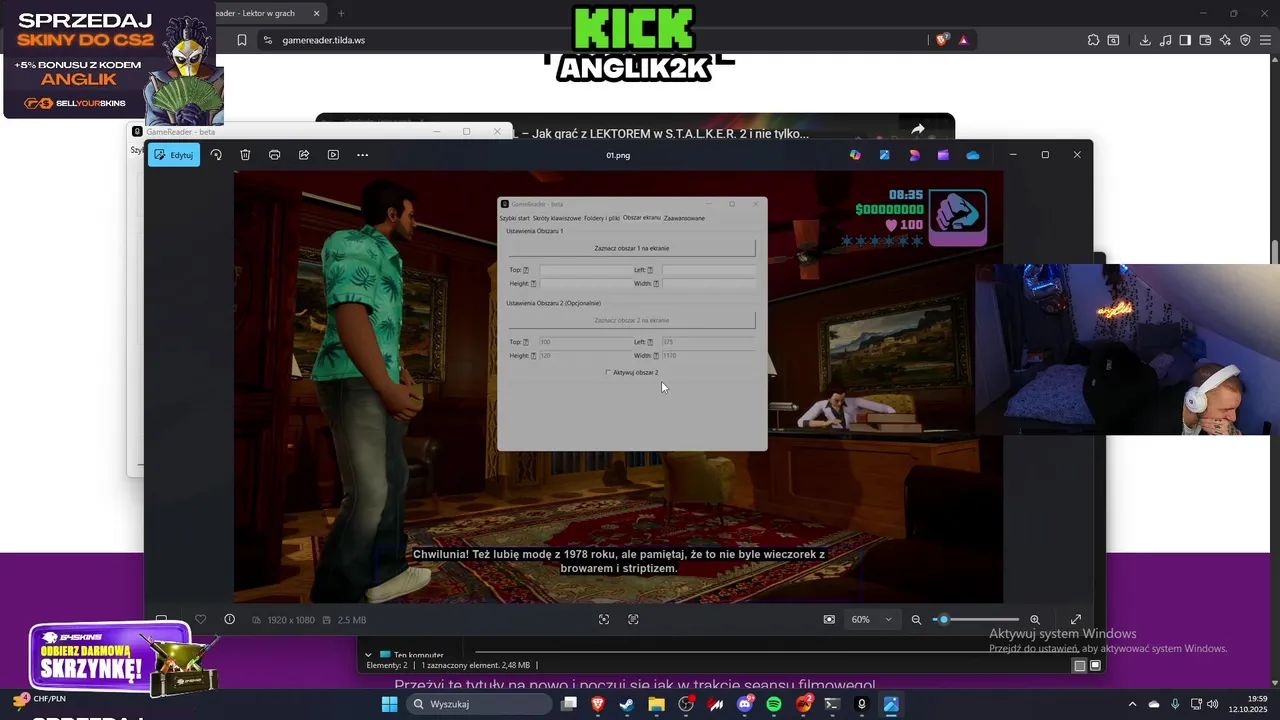The width and height of the screenshot is (1280, 720).
Task: Open the Brave wallet icon
Action: pyautogui.click(x=1205, y=40)
